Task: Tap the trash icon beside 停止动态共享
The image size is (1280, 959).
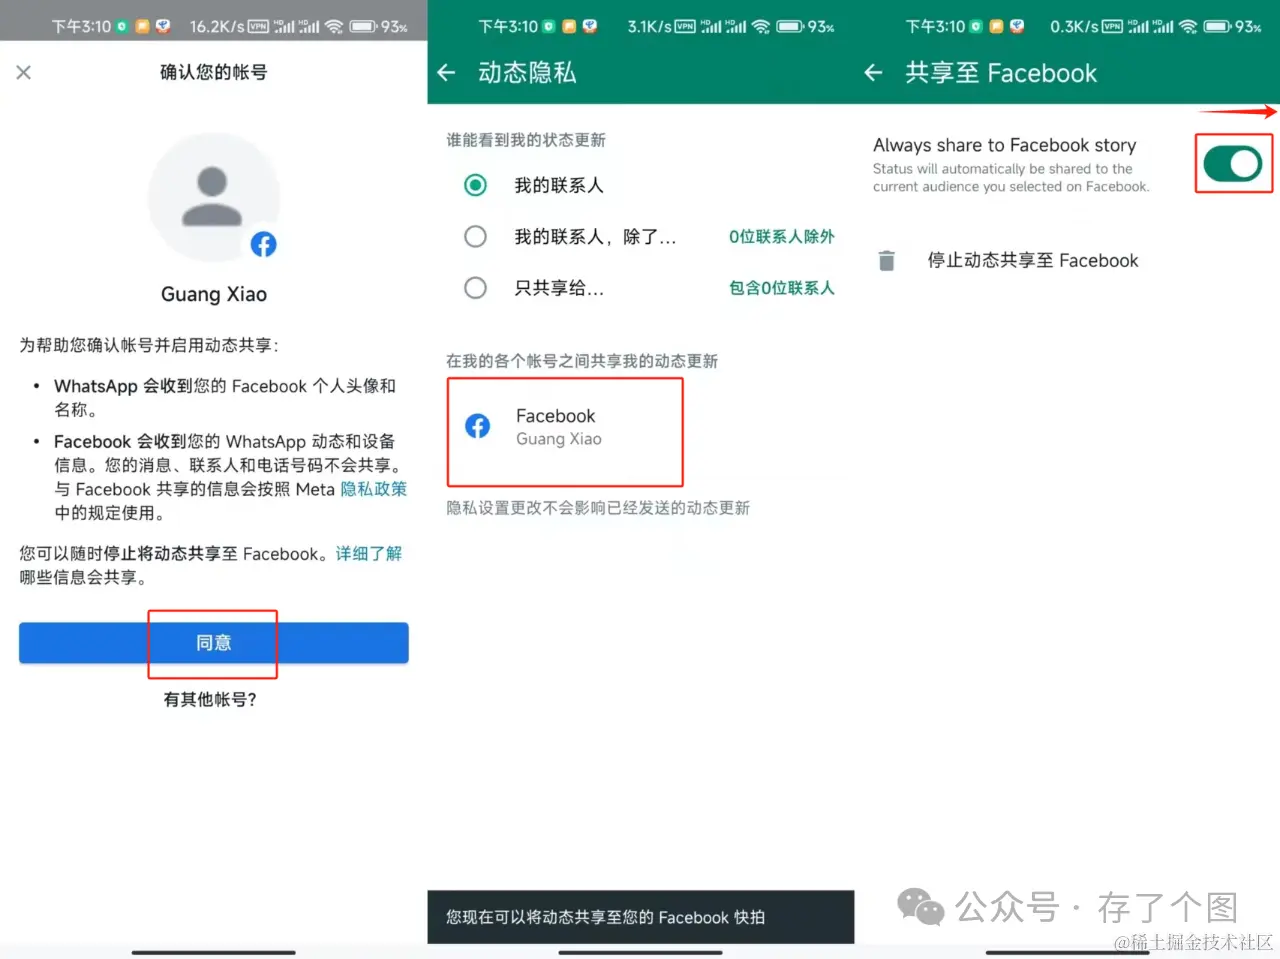Action: [x=886, y=261]
